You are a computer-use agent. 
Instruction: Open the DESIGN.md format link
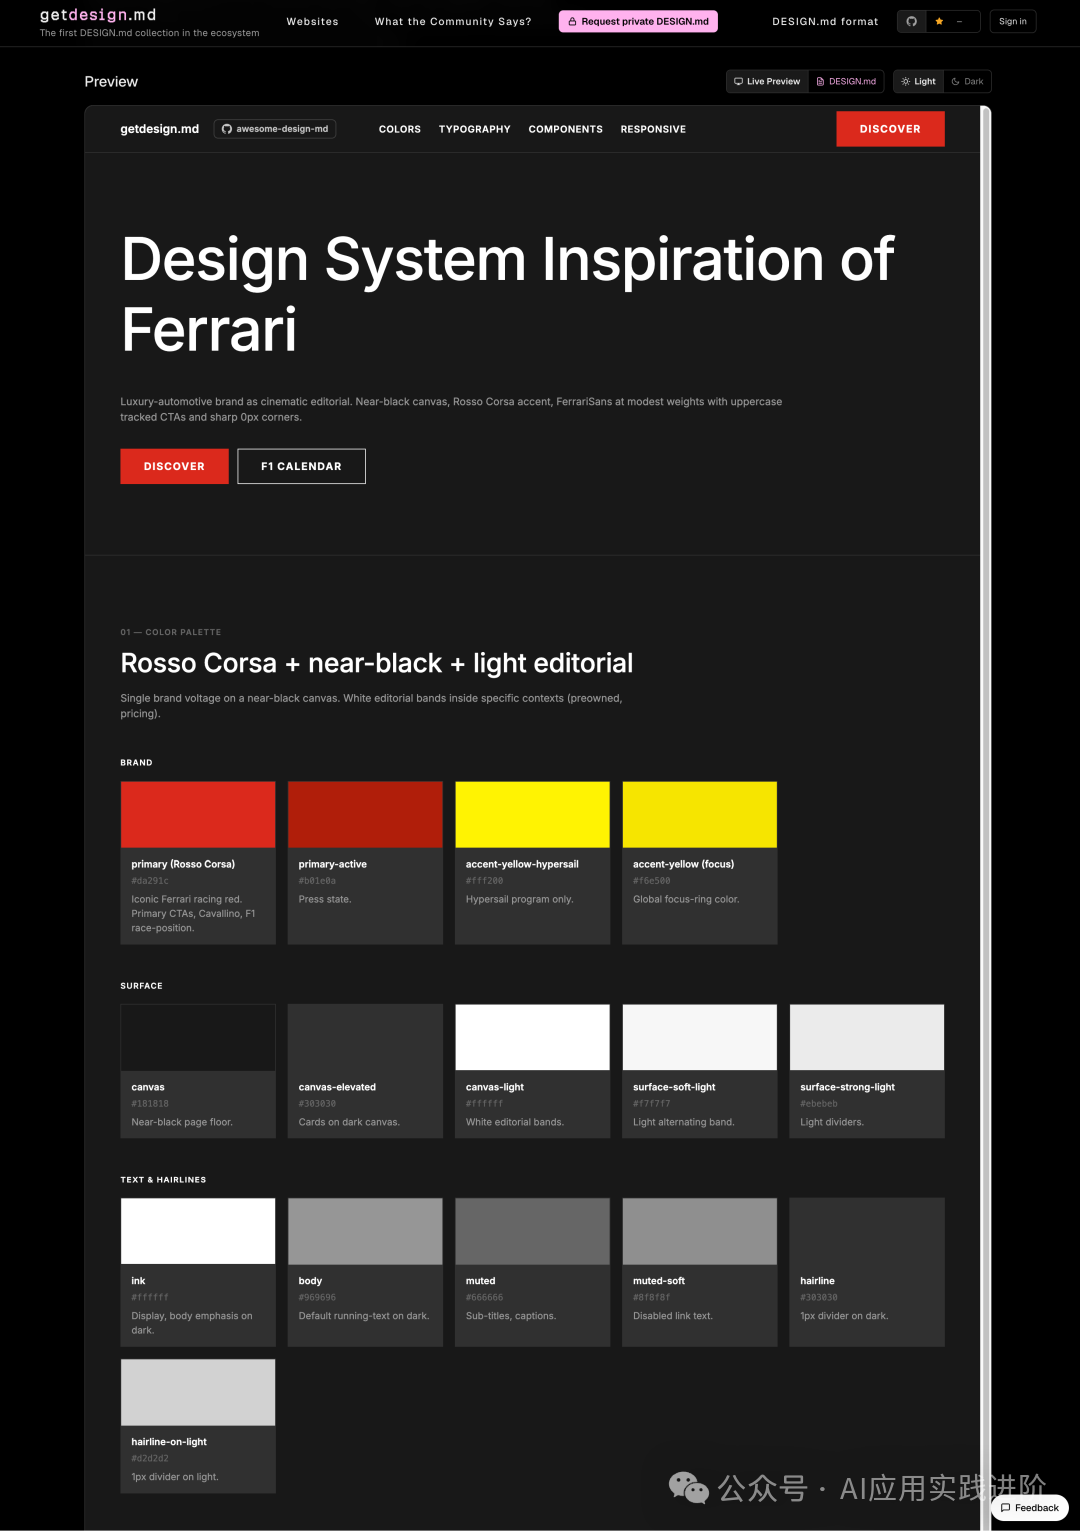[825, 21]
